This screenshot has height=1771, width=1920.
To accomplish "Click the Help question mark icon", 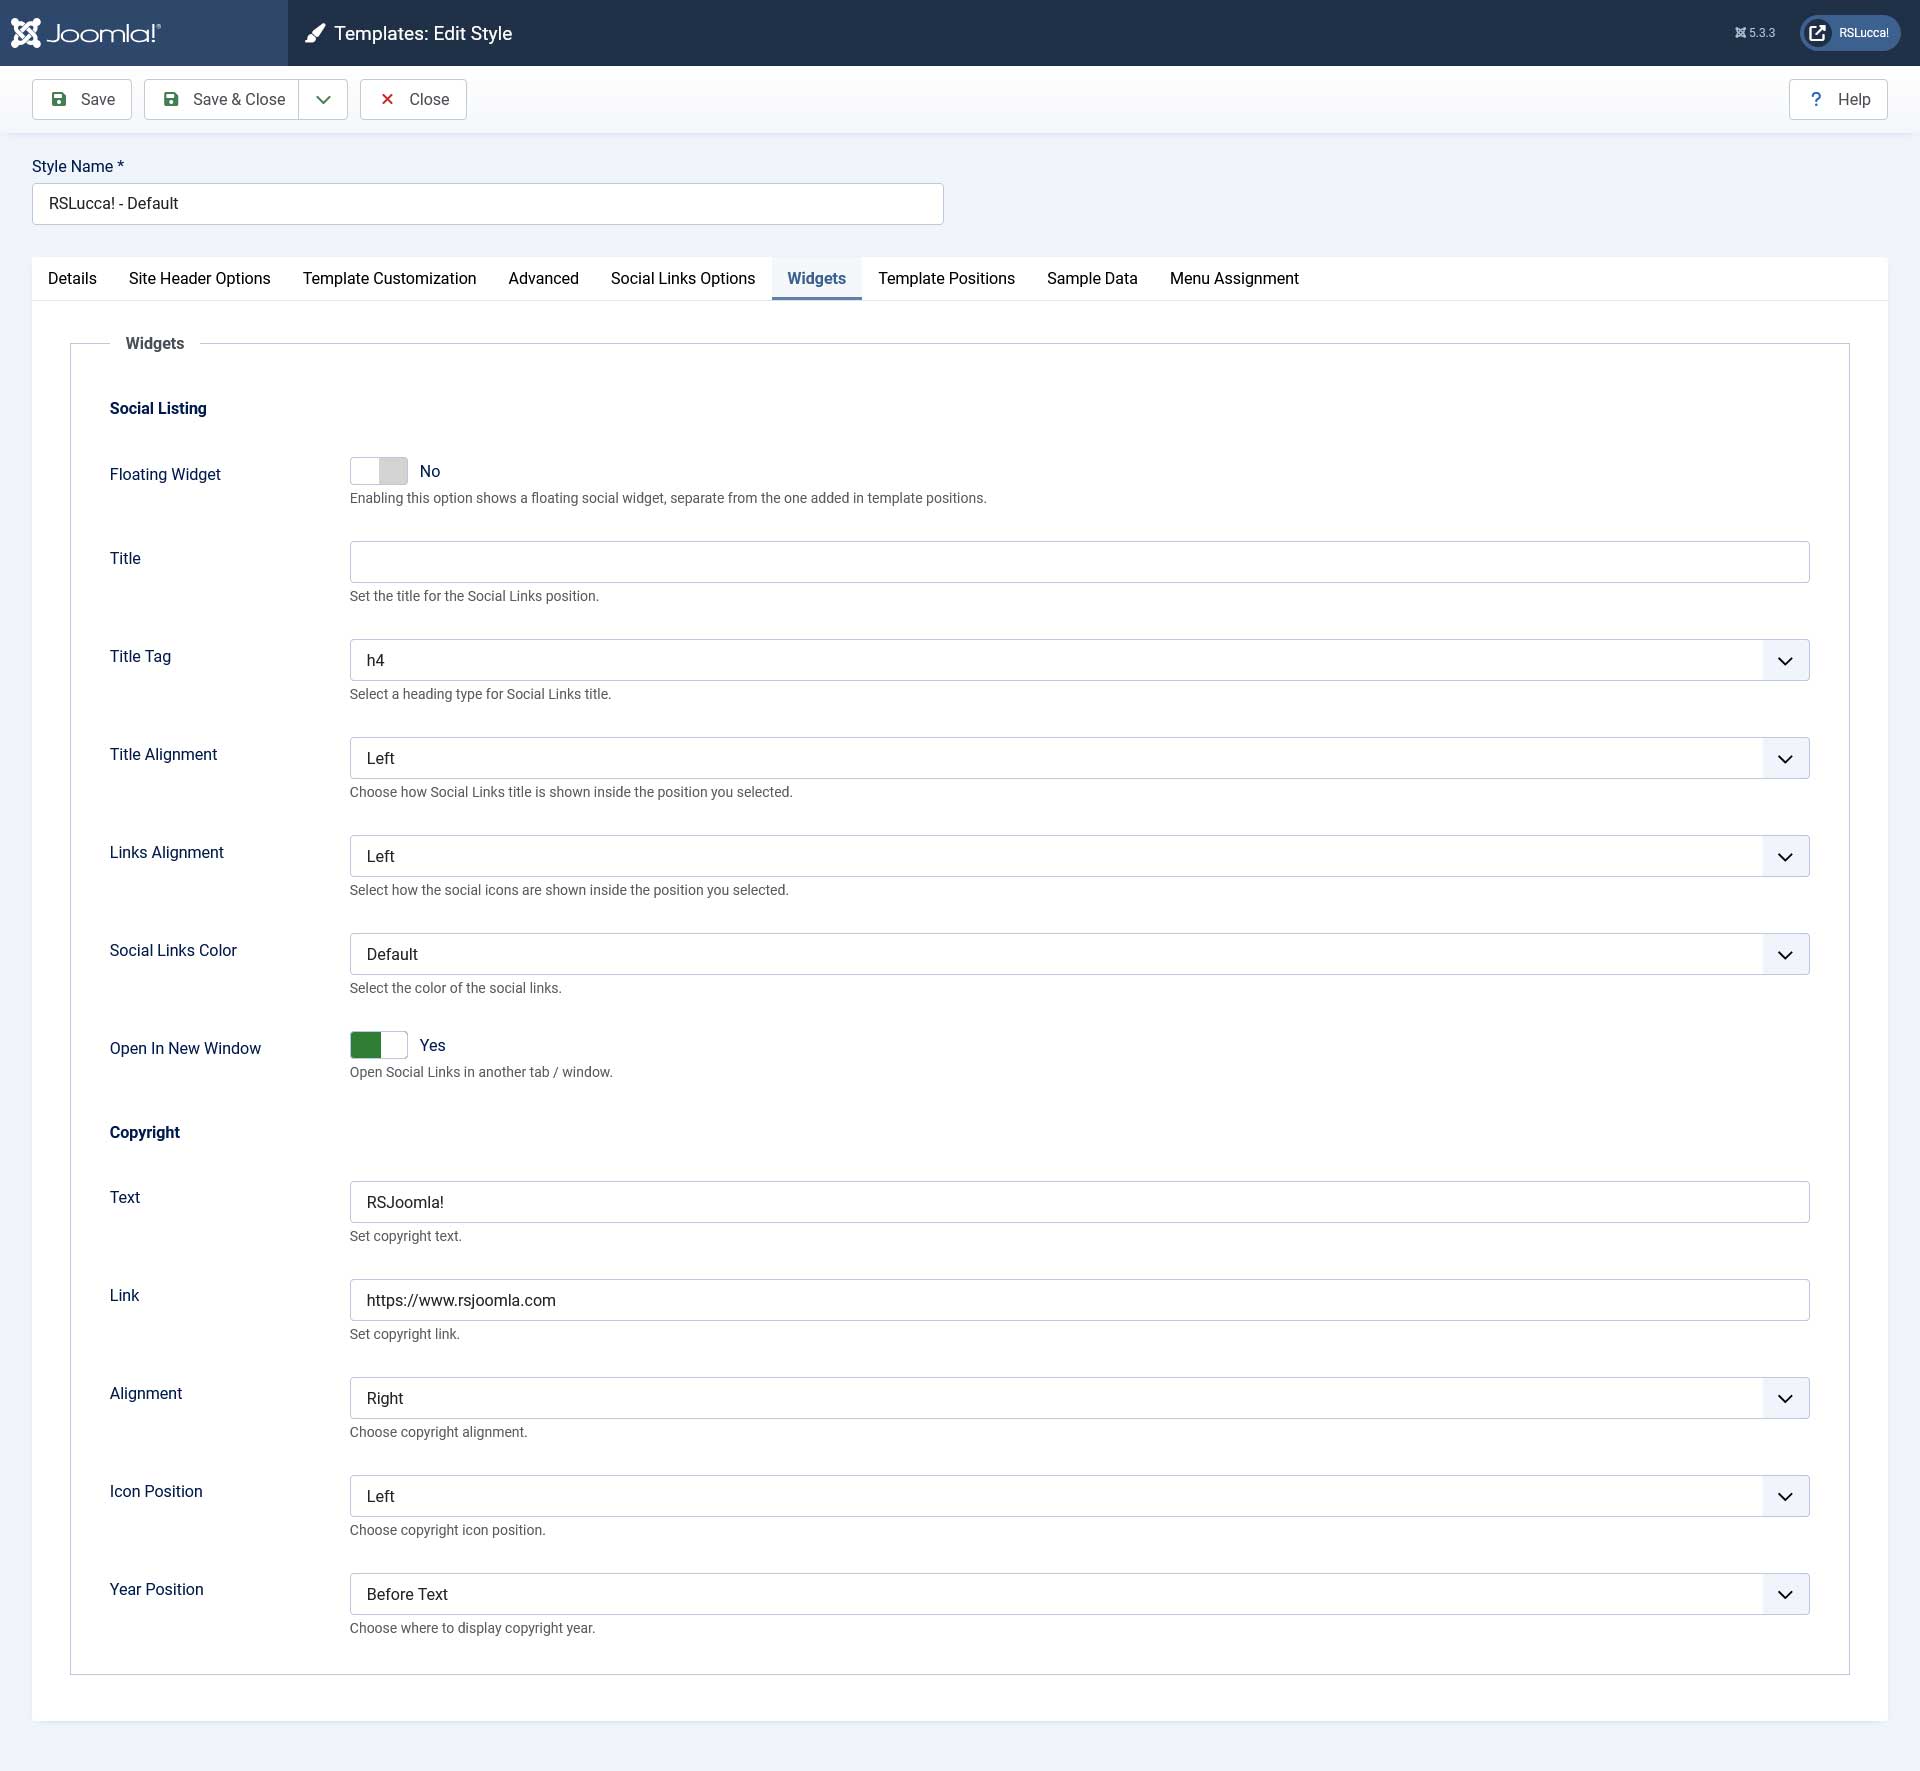I will (x=1816, y=99).
